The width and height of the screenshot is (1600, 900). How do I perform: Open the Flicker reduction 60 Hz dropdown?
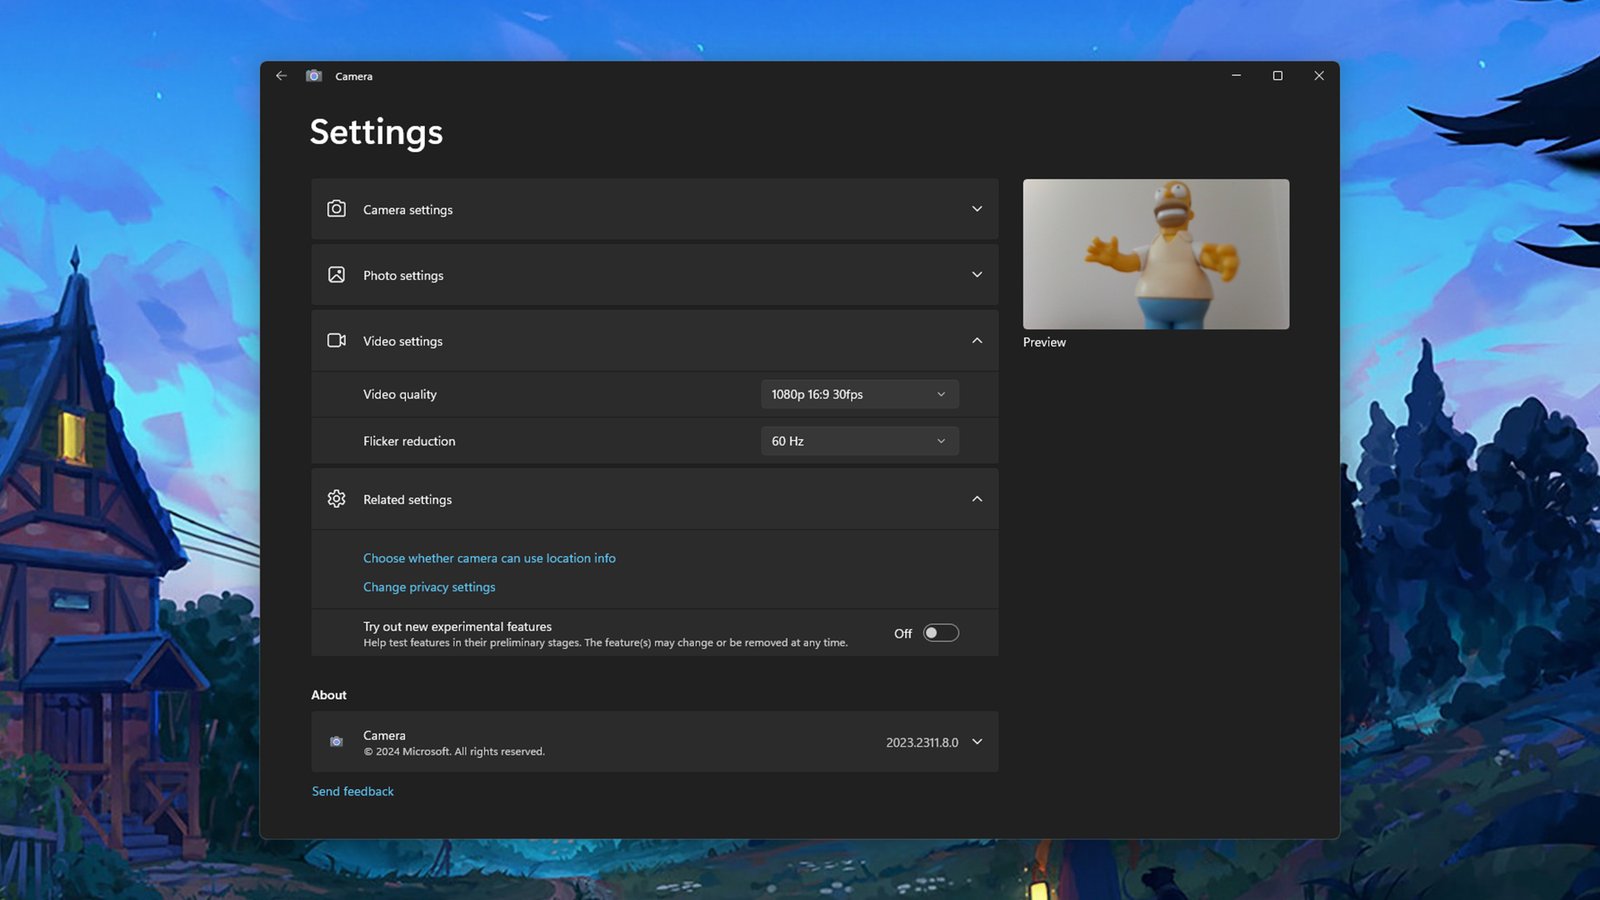point(859,441)
